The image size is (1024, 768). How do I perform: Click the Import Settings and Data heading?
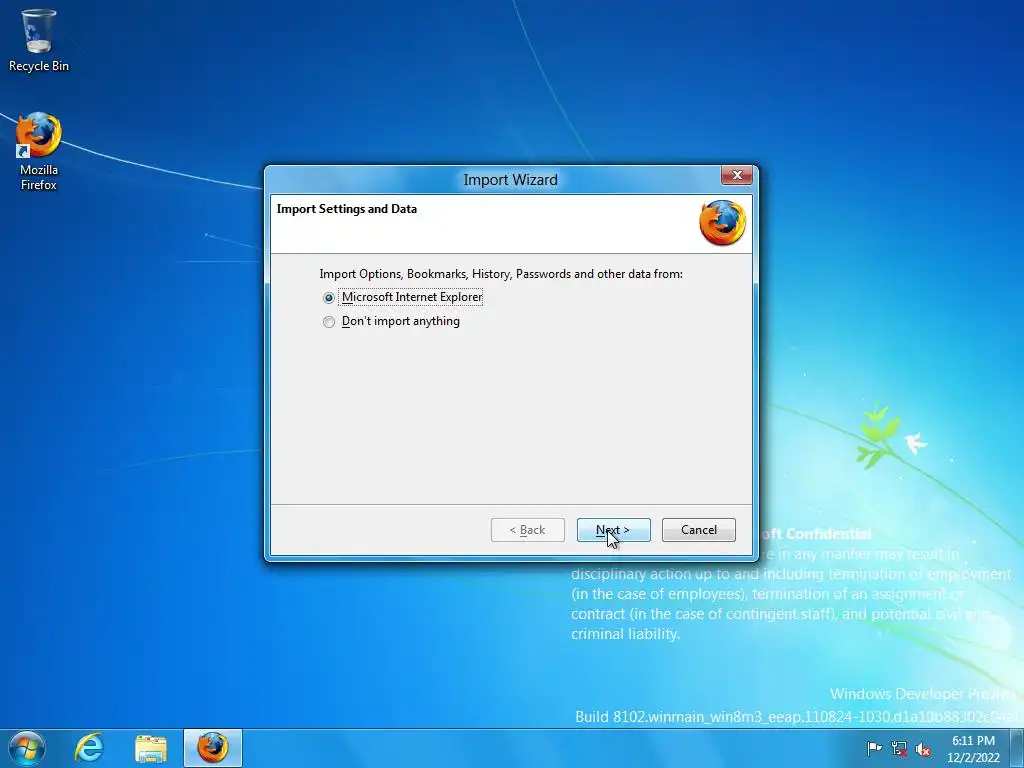347,209
